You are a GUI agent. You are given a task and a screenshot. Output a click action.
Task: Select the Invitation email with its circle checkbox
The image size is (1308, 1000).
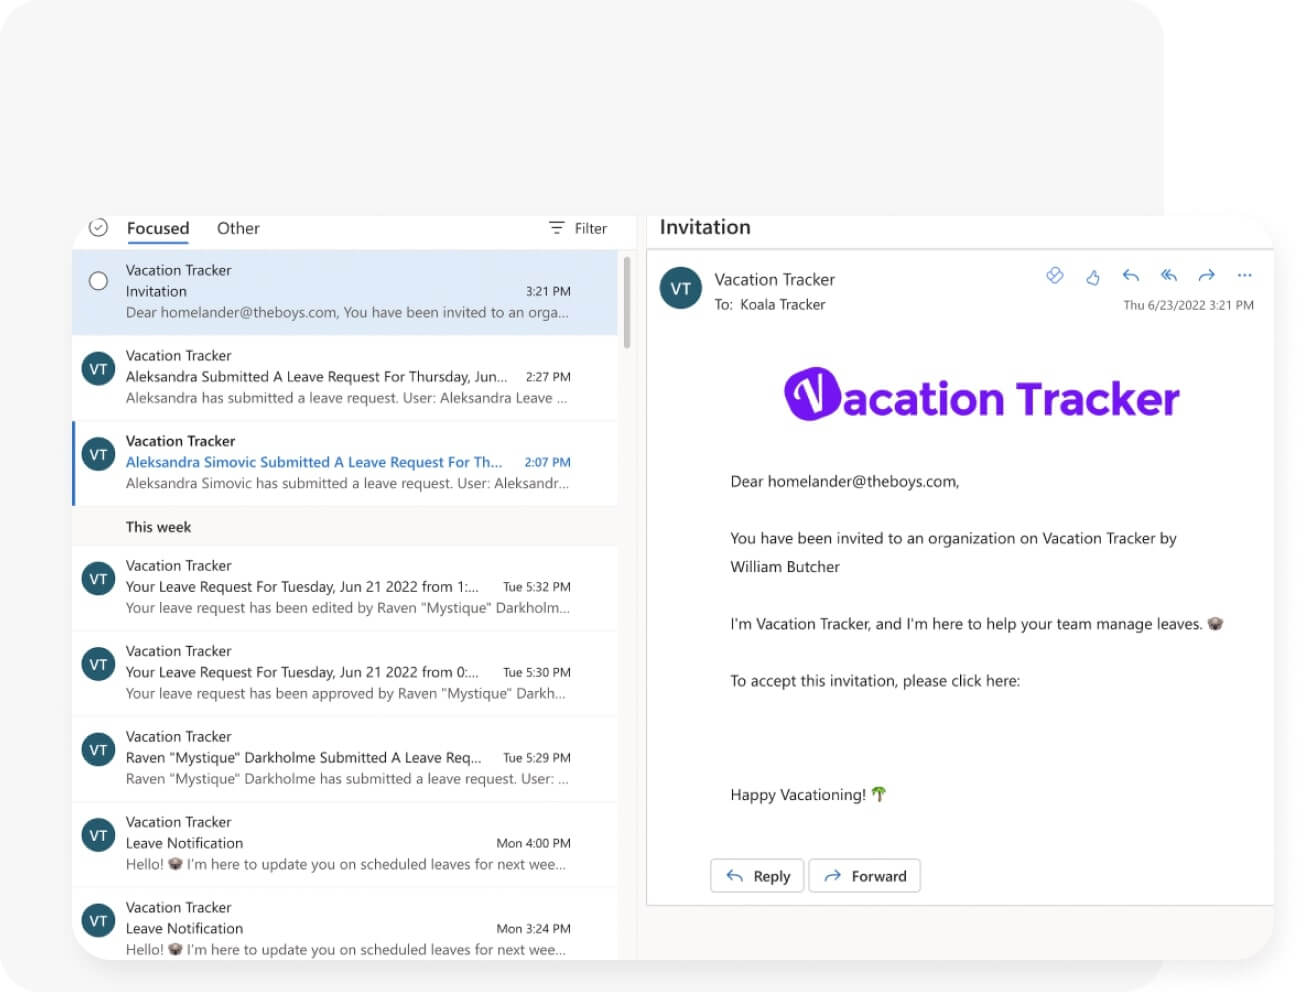tap(98, 281)
